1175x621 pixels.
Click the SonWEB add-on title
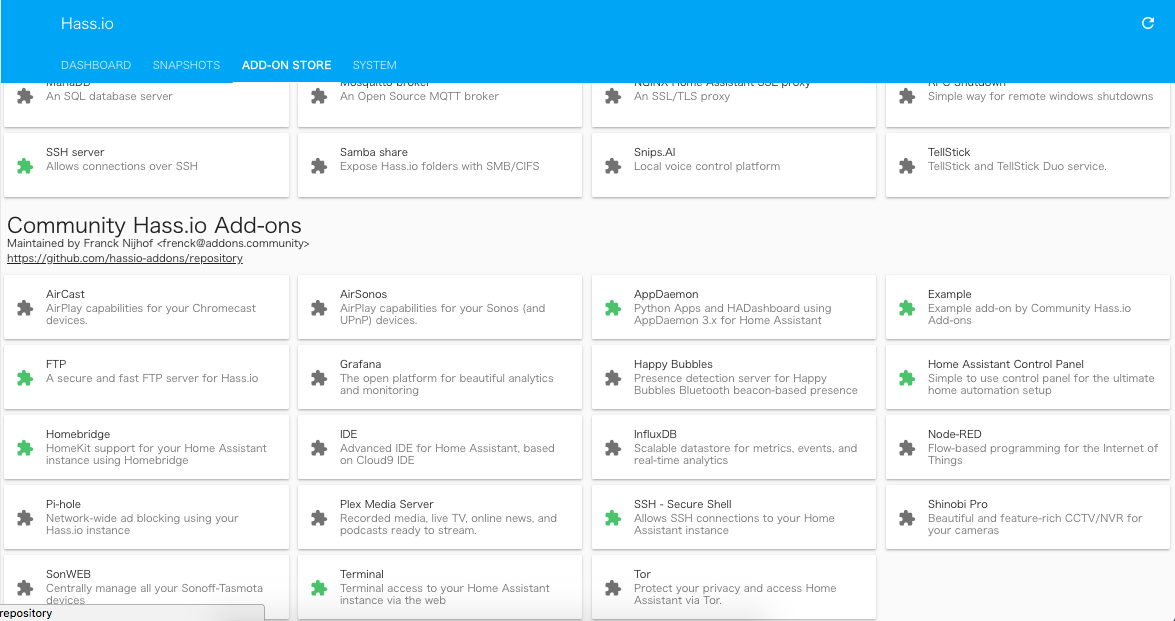coord(68,575)
